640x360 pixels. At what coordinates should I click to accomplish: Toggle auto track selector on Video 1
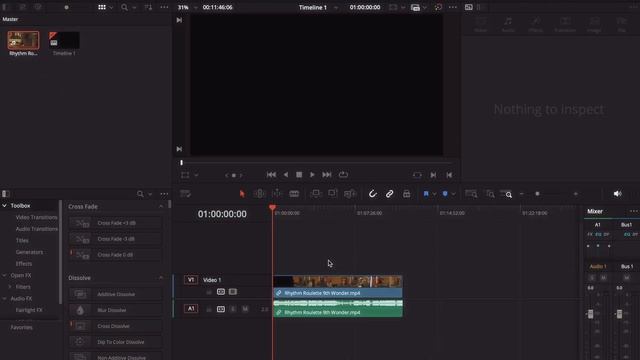[x=221, y=292]
